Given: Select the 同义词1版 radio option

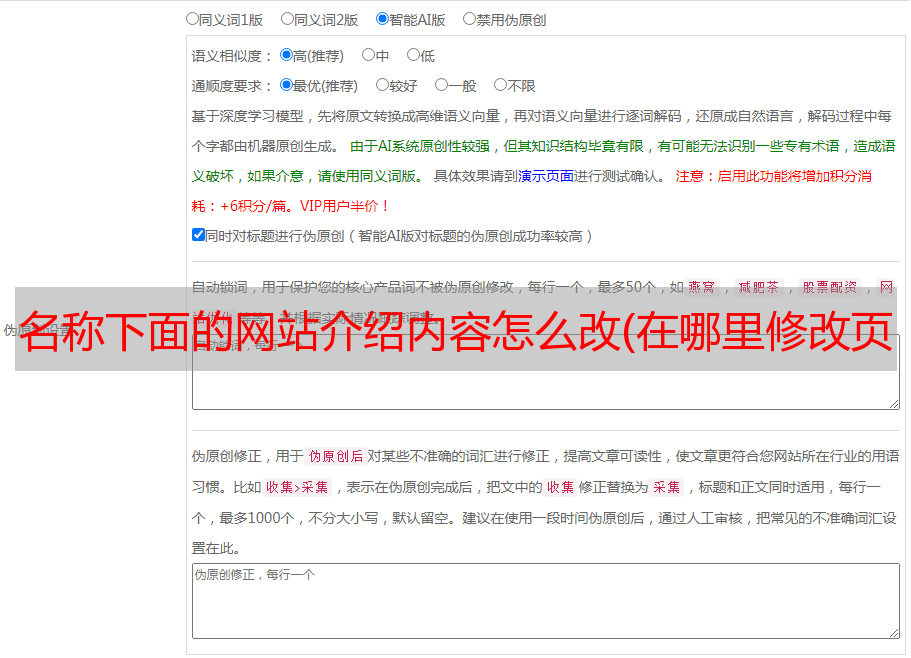Looking at the screenshot, I should pos(192,19).
